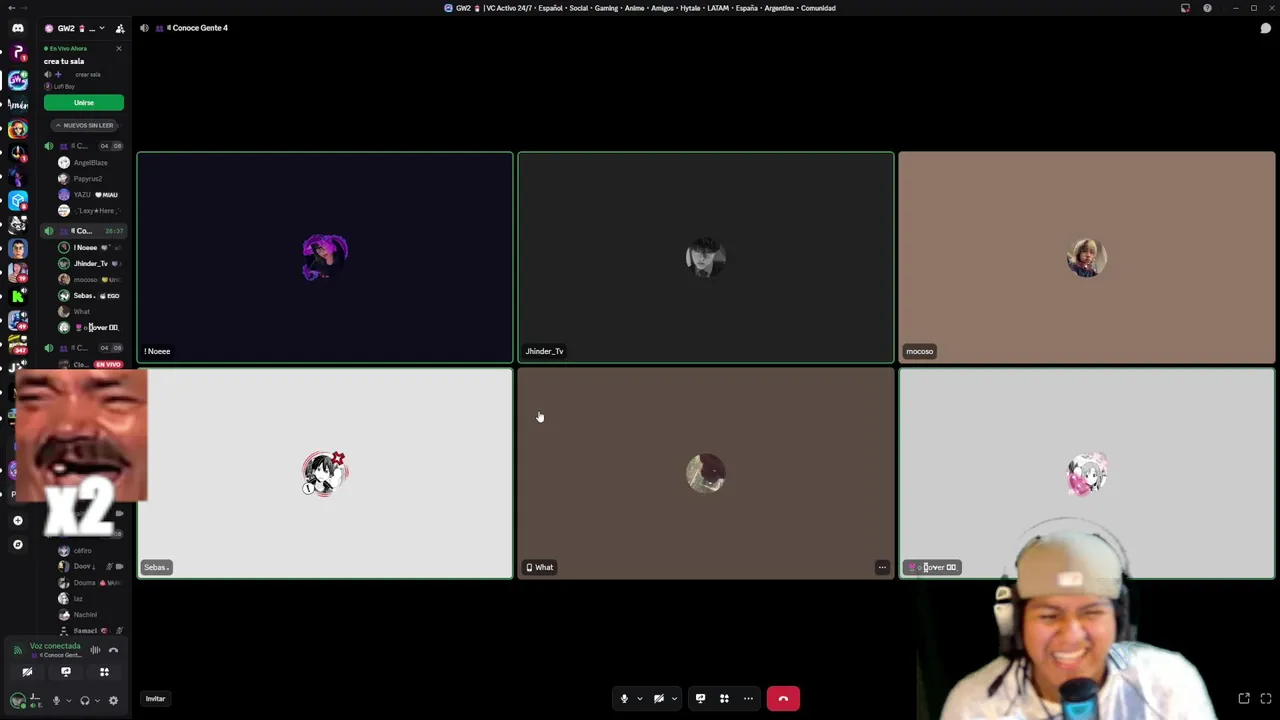The image size is (1280, 720).
Task: Open active Conoce Gente channel showing 28:37
Action: click(84, 230)
